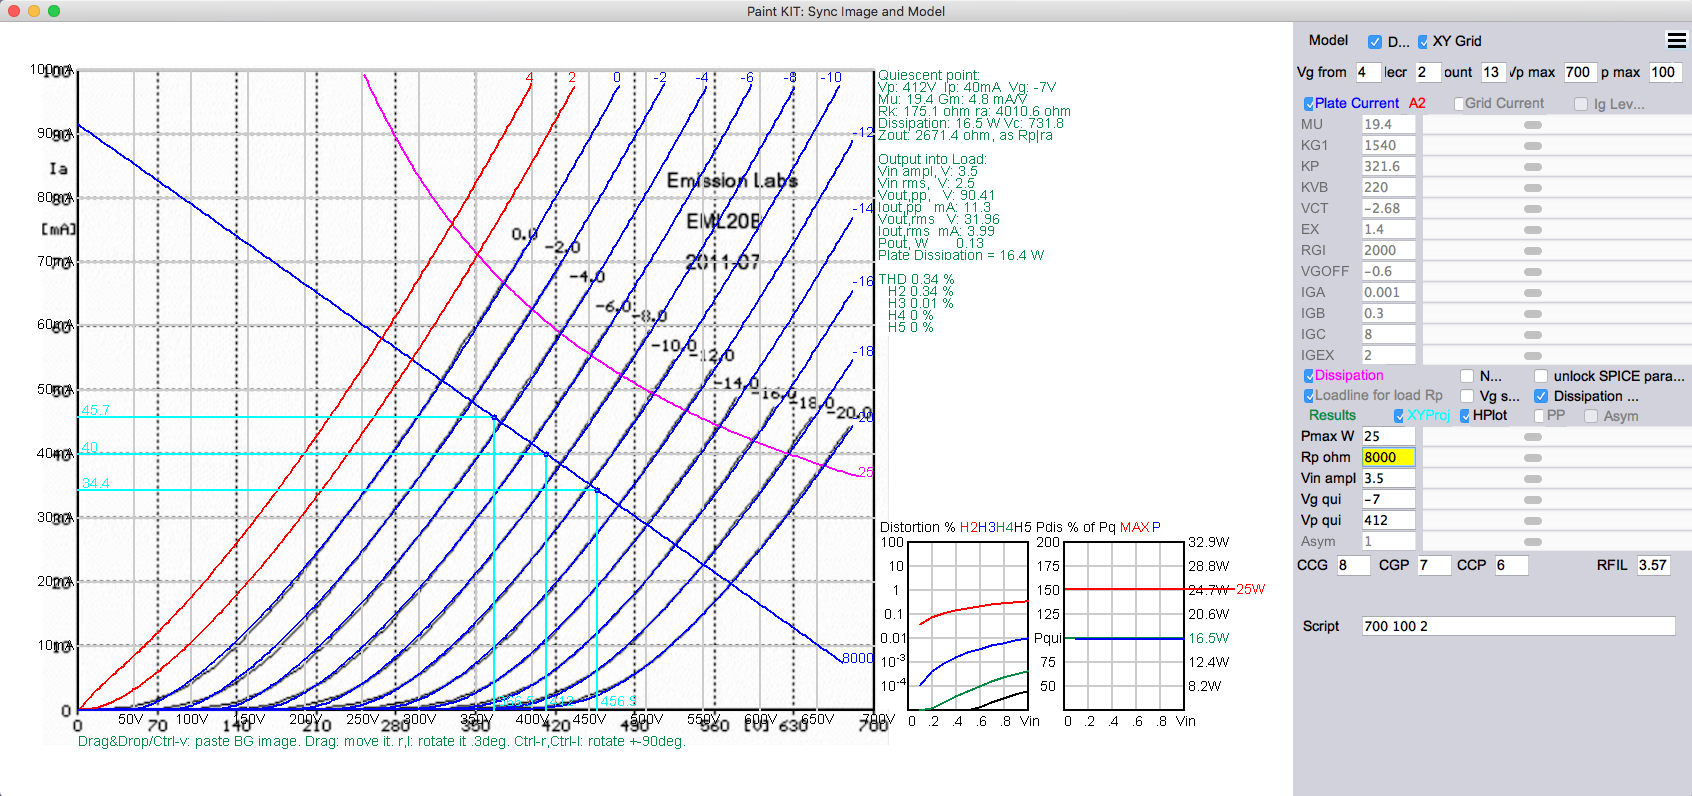Click the KVB slider handle

pos(1532,188)
